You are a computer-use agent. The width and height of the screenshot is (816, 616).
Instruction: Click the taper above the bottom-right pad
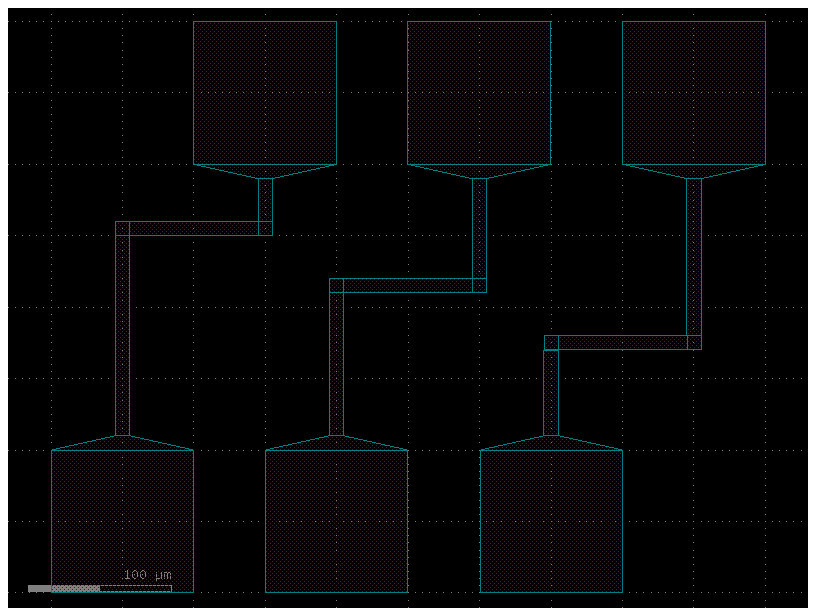click(551, 443)
